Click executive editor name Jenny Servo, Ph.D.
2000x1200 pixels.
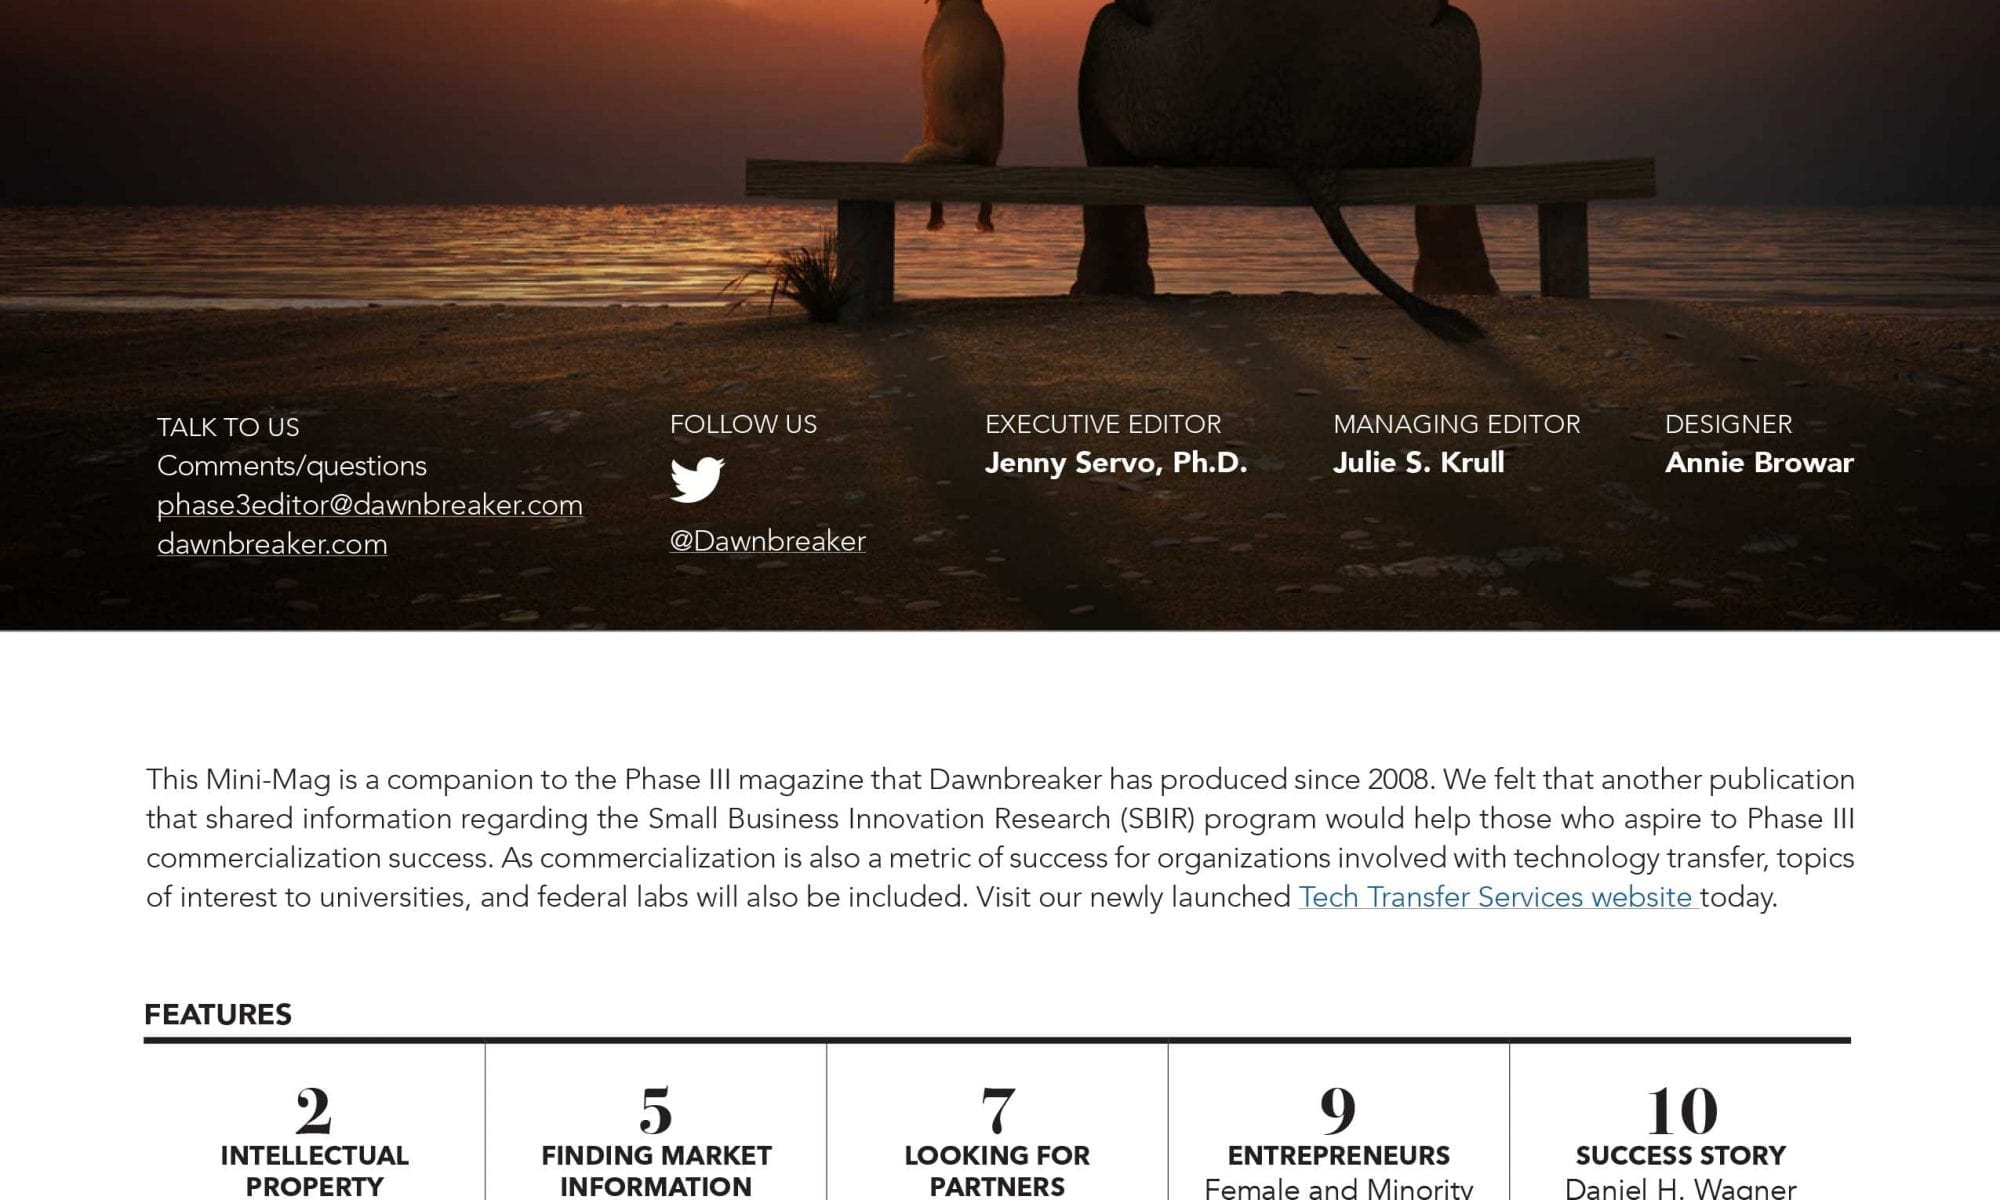(1116, 463)
